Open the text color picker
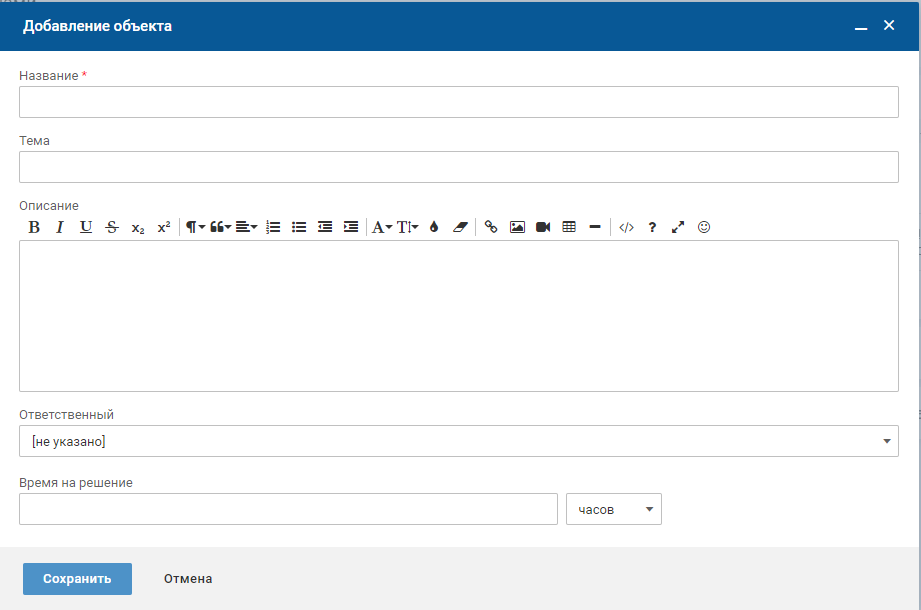The height and width of the screenshot is (610, 921). (x=434, y=227)
